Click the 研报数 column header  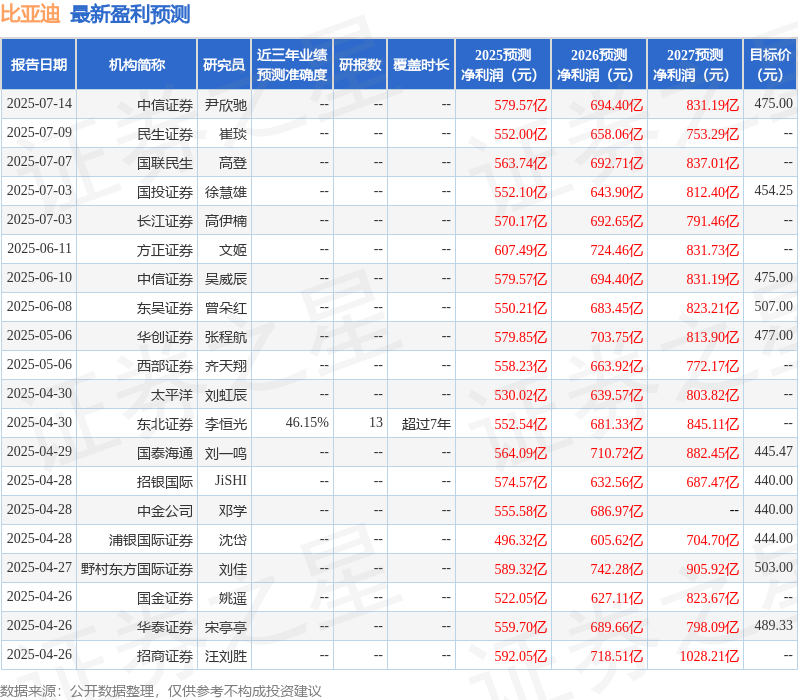tap(360, 65)
